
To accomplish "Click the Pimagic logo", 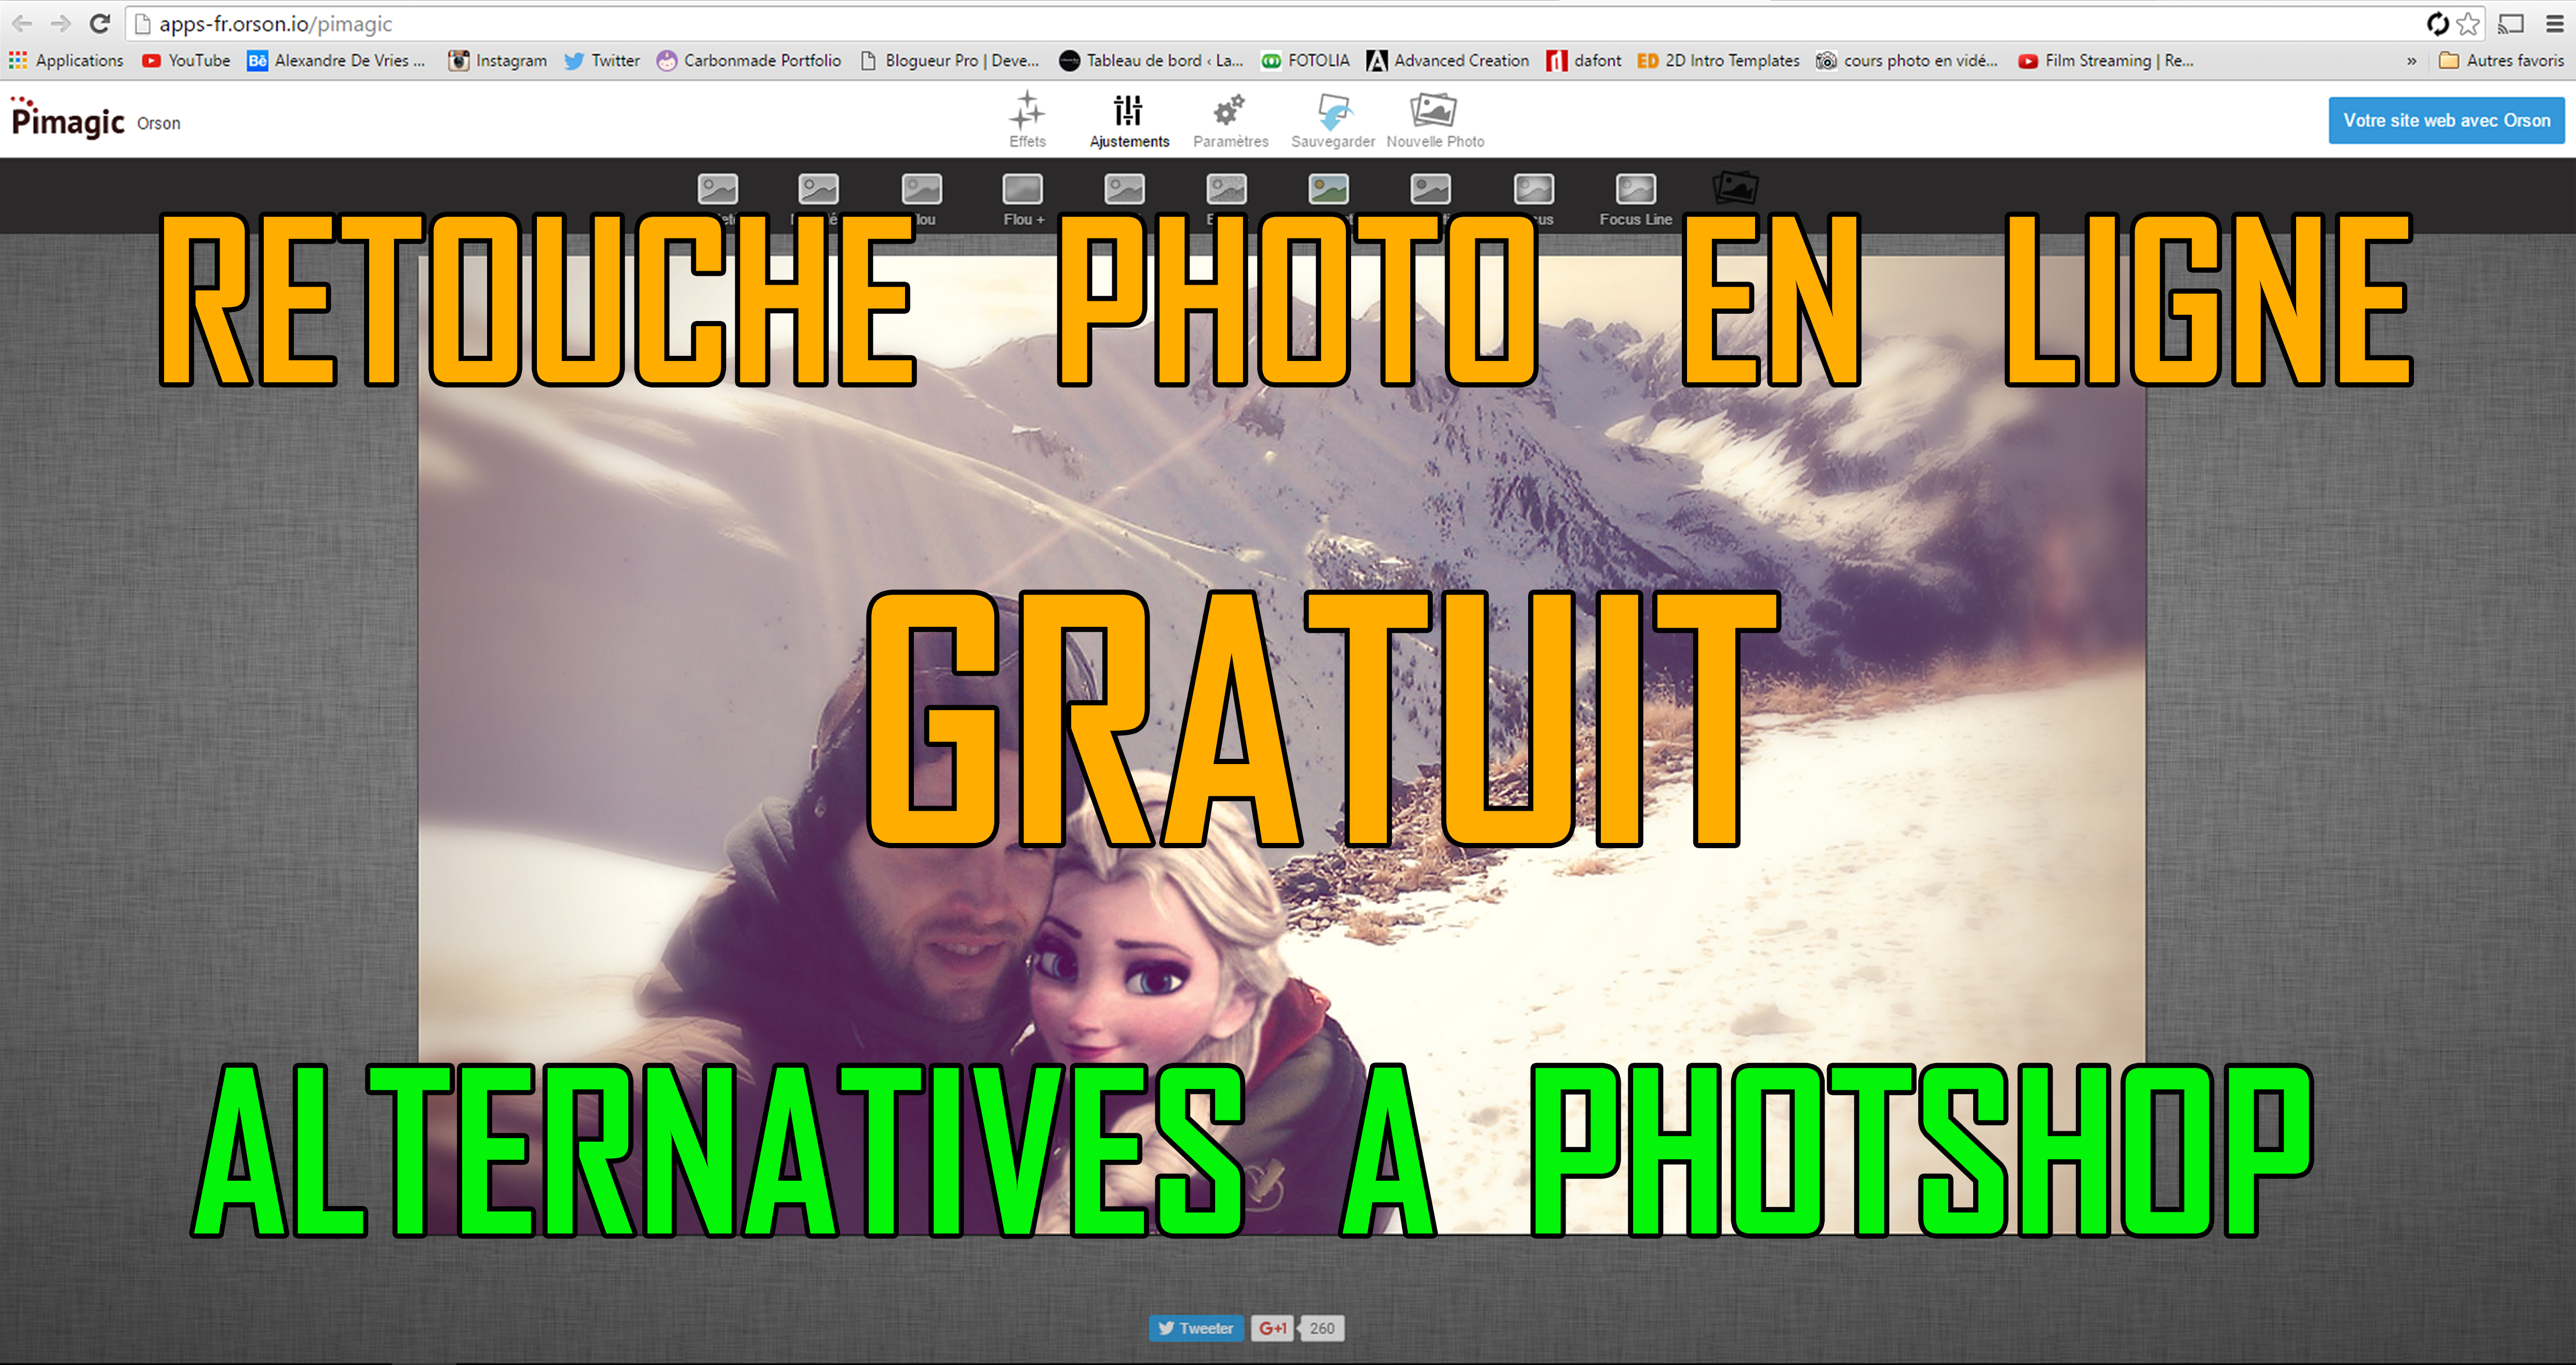I will click(x=67, y=118).
